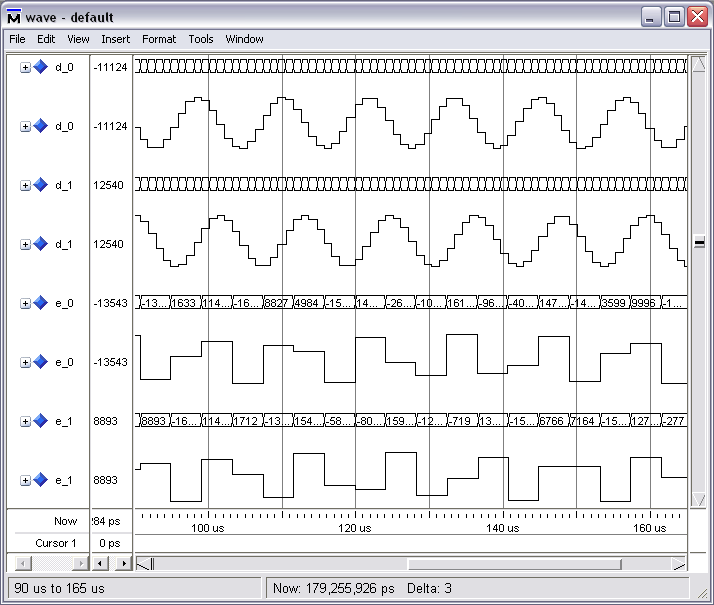Open the Format menu
714x605 pixels.
click(x=158, y=39)
